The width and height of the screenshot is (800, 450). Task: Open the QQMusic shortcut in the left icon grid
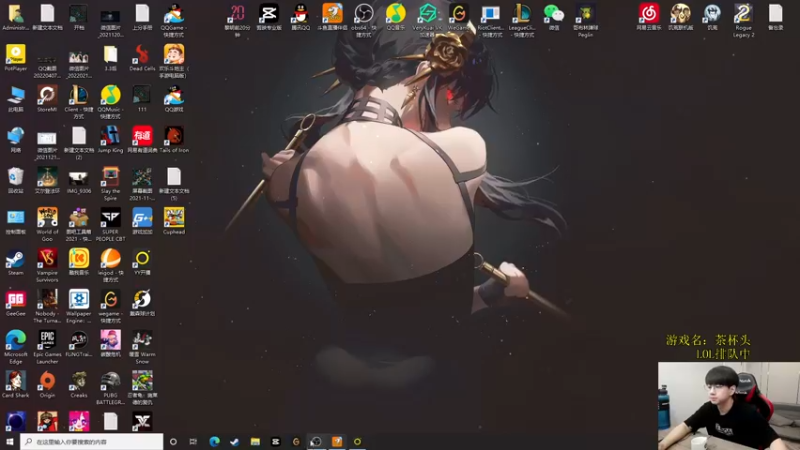tap(110, 102)
